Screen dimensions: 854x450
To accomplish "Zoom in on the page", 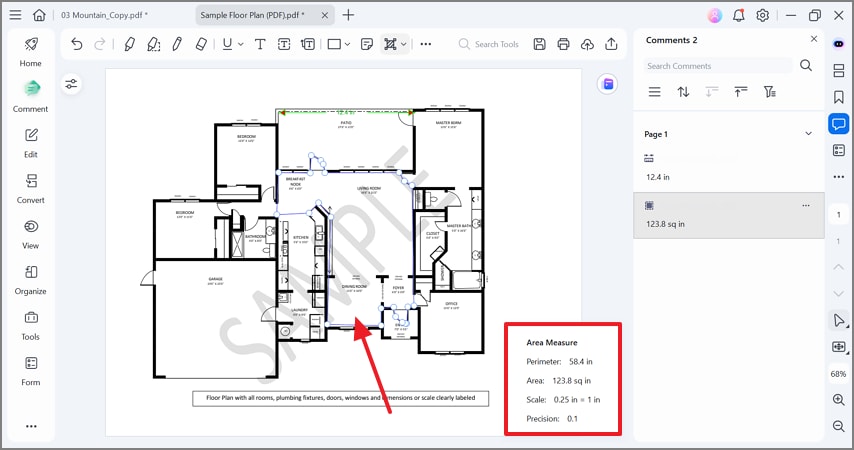I will tap(839, 400).
